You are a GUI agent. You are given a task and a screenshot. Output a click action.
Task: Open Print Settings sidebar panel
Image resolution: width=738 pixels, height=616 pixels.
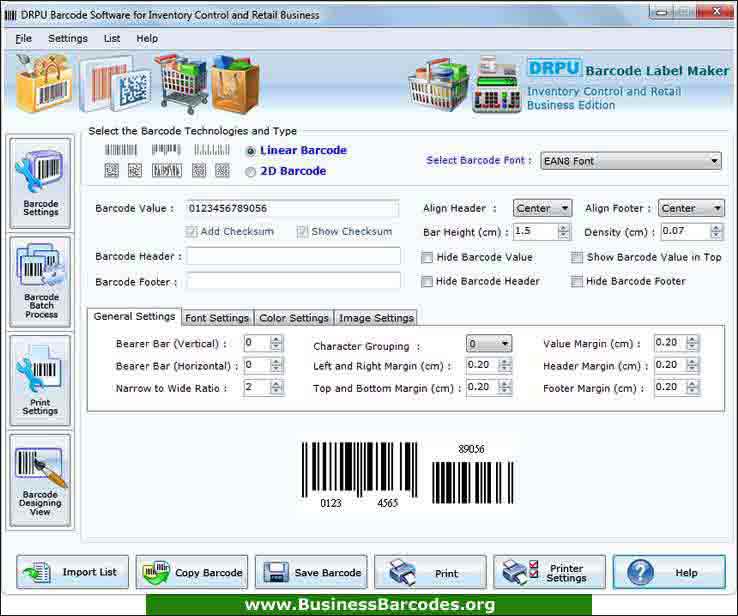40,381
